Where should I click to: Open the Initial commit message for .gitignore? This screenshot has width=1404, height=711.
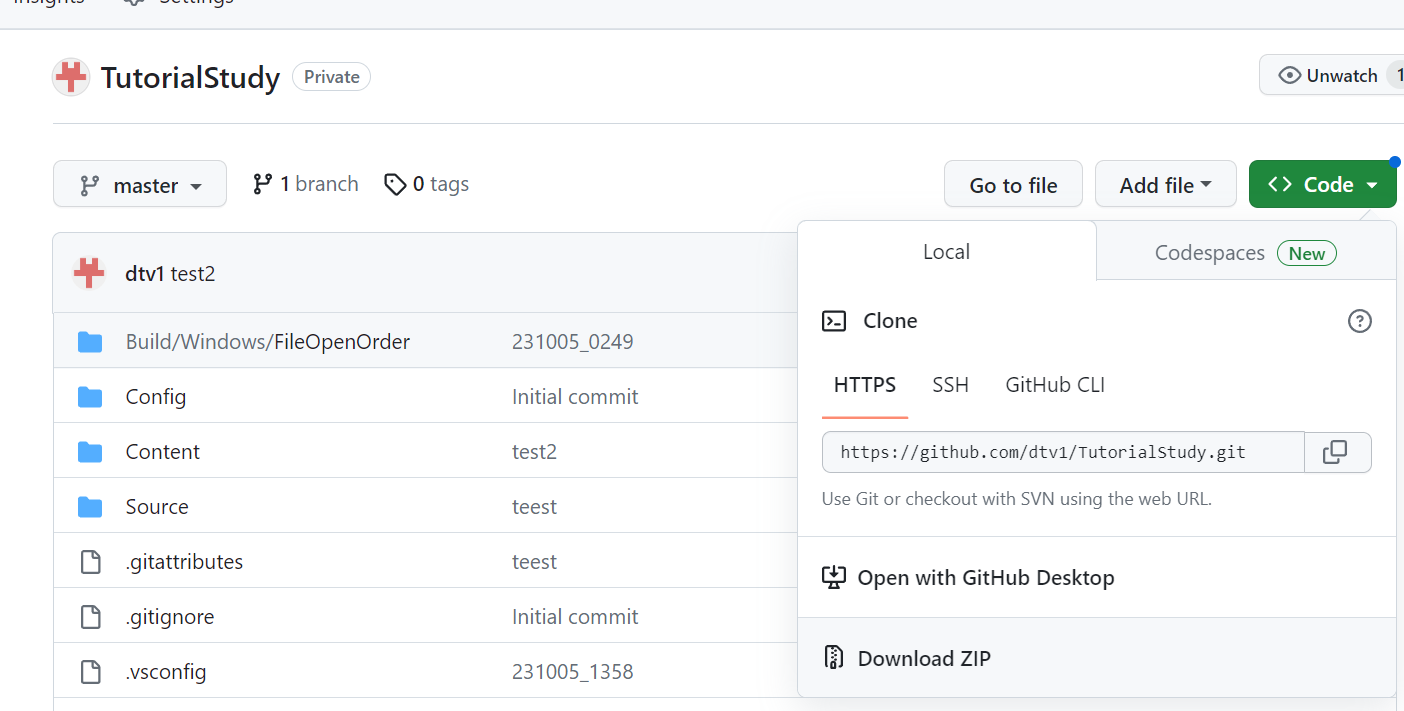click(575, 617)
